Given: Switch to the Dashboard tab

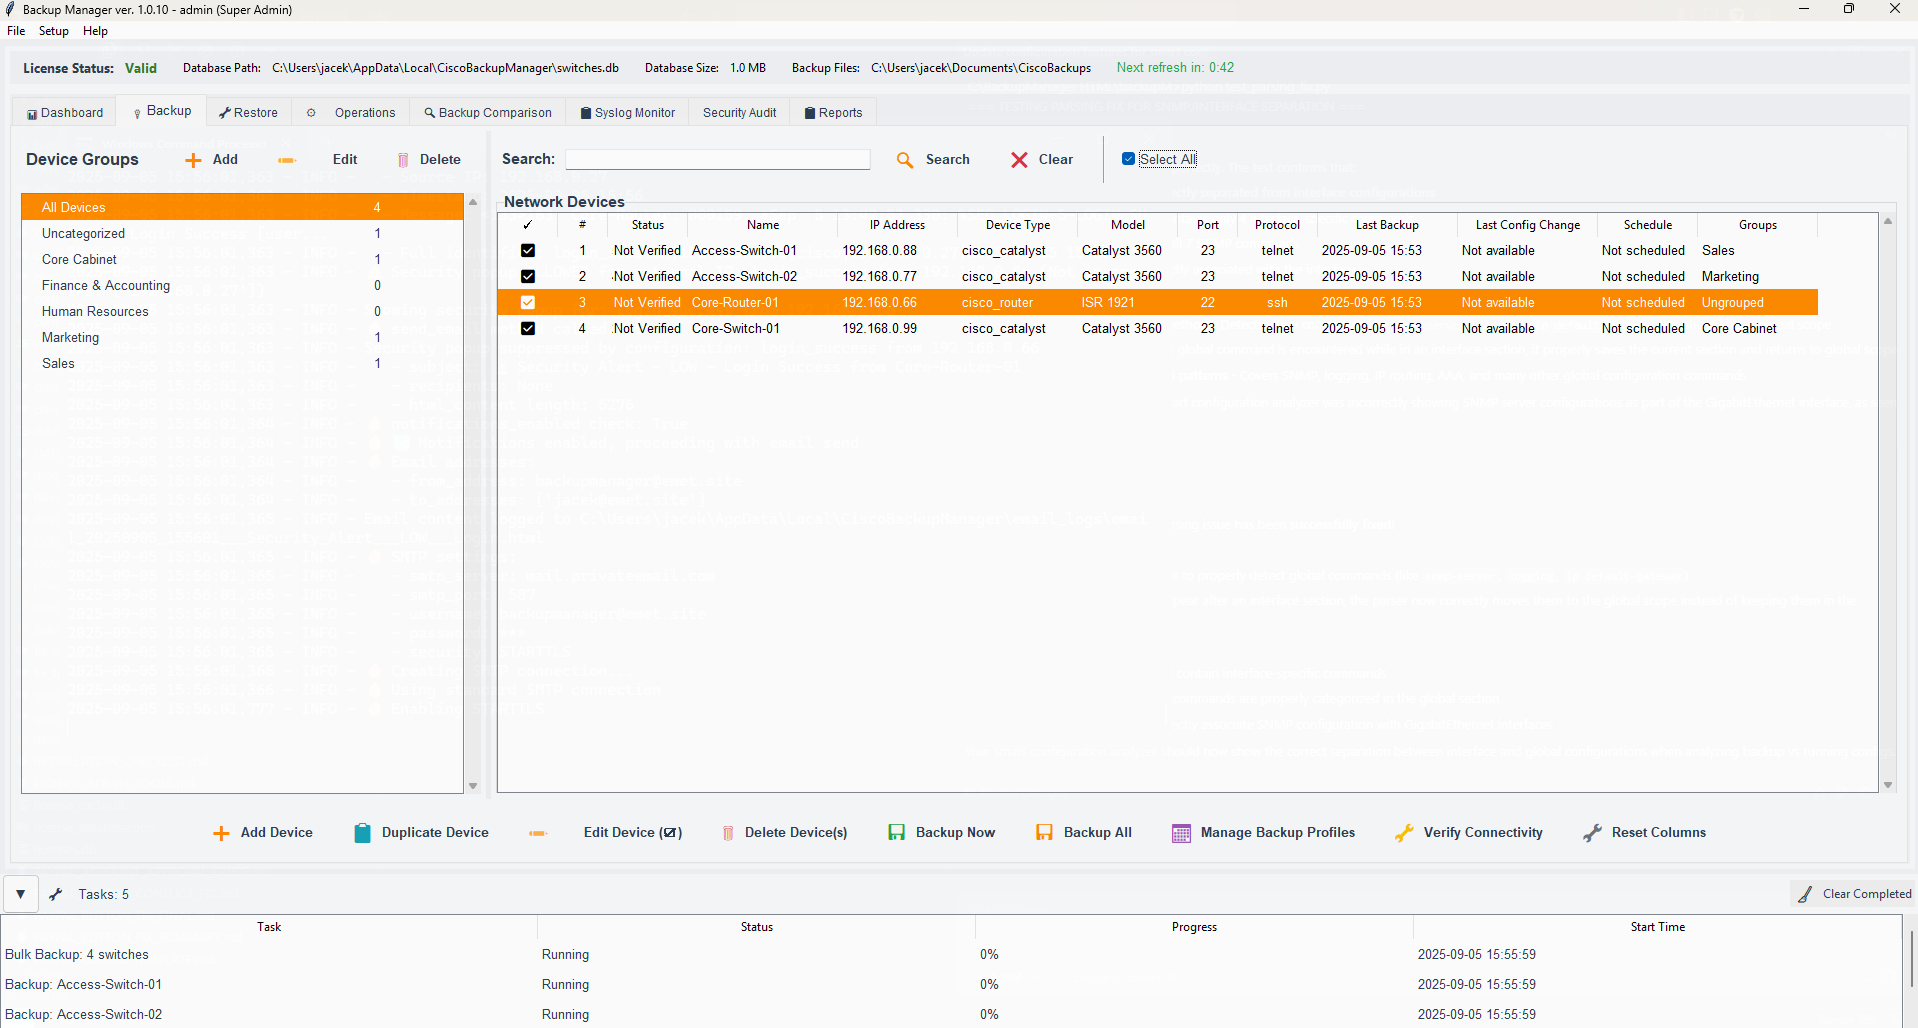Looking at the screenshot, I should (65, 113).
